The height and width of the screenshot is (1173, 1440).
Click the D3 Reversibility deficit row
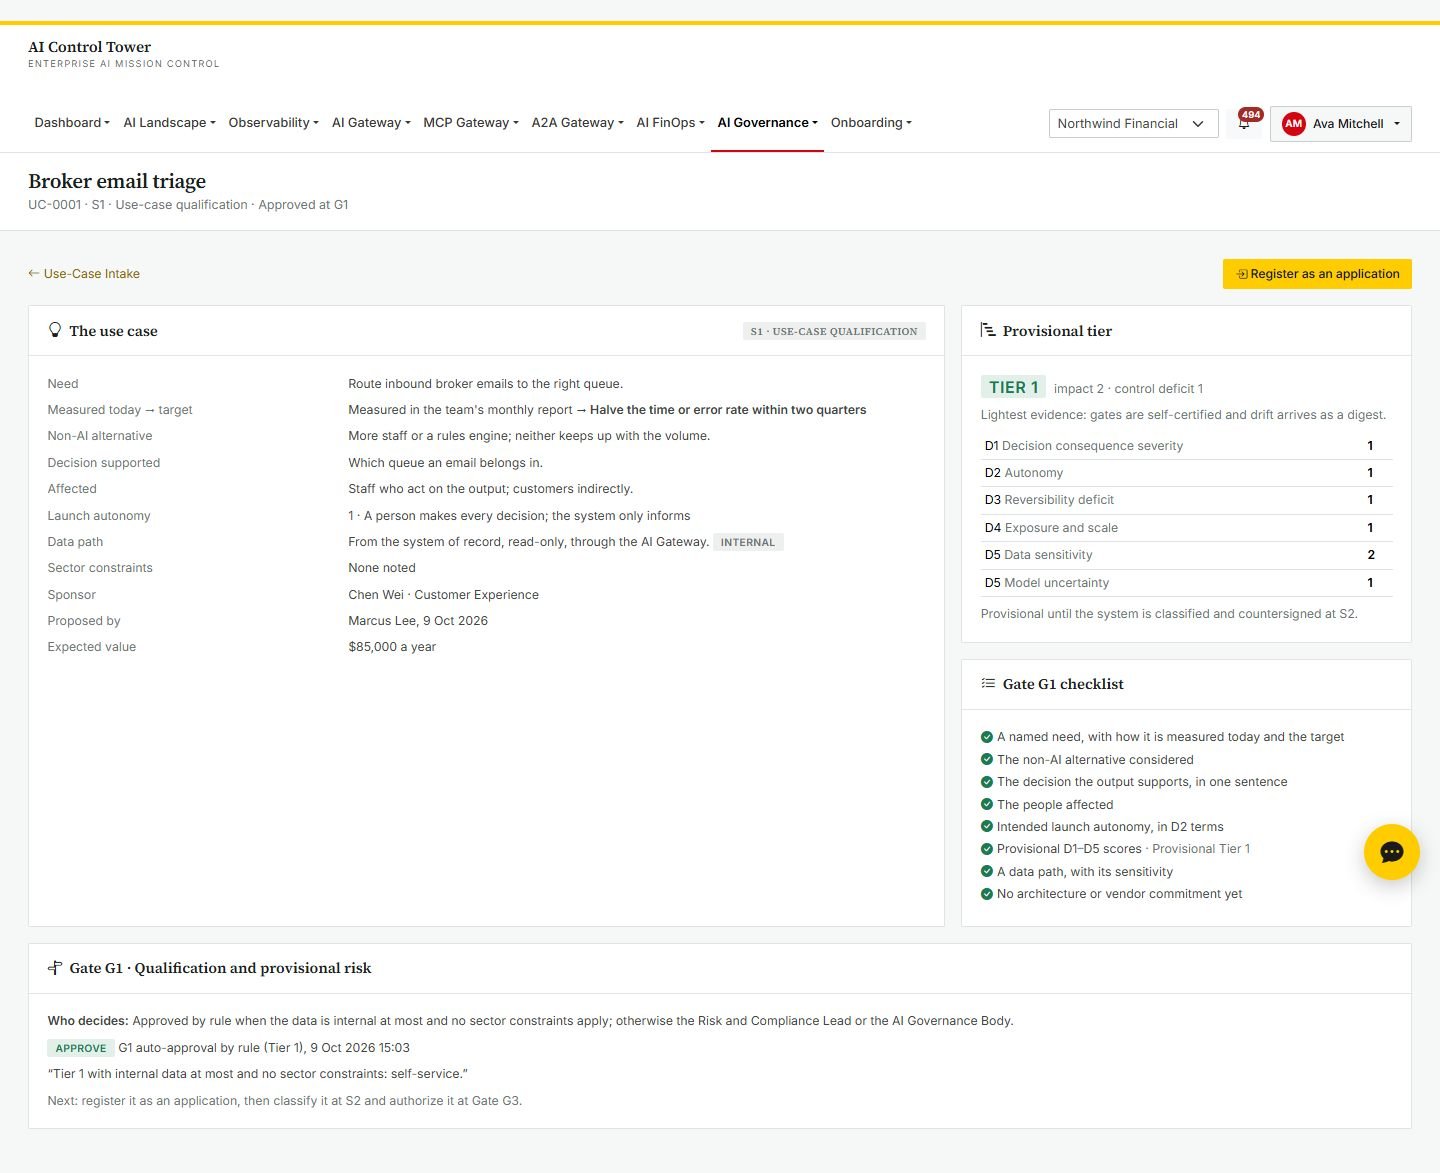tap(1186, 500)
